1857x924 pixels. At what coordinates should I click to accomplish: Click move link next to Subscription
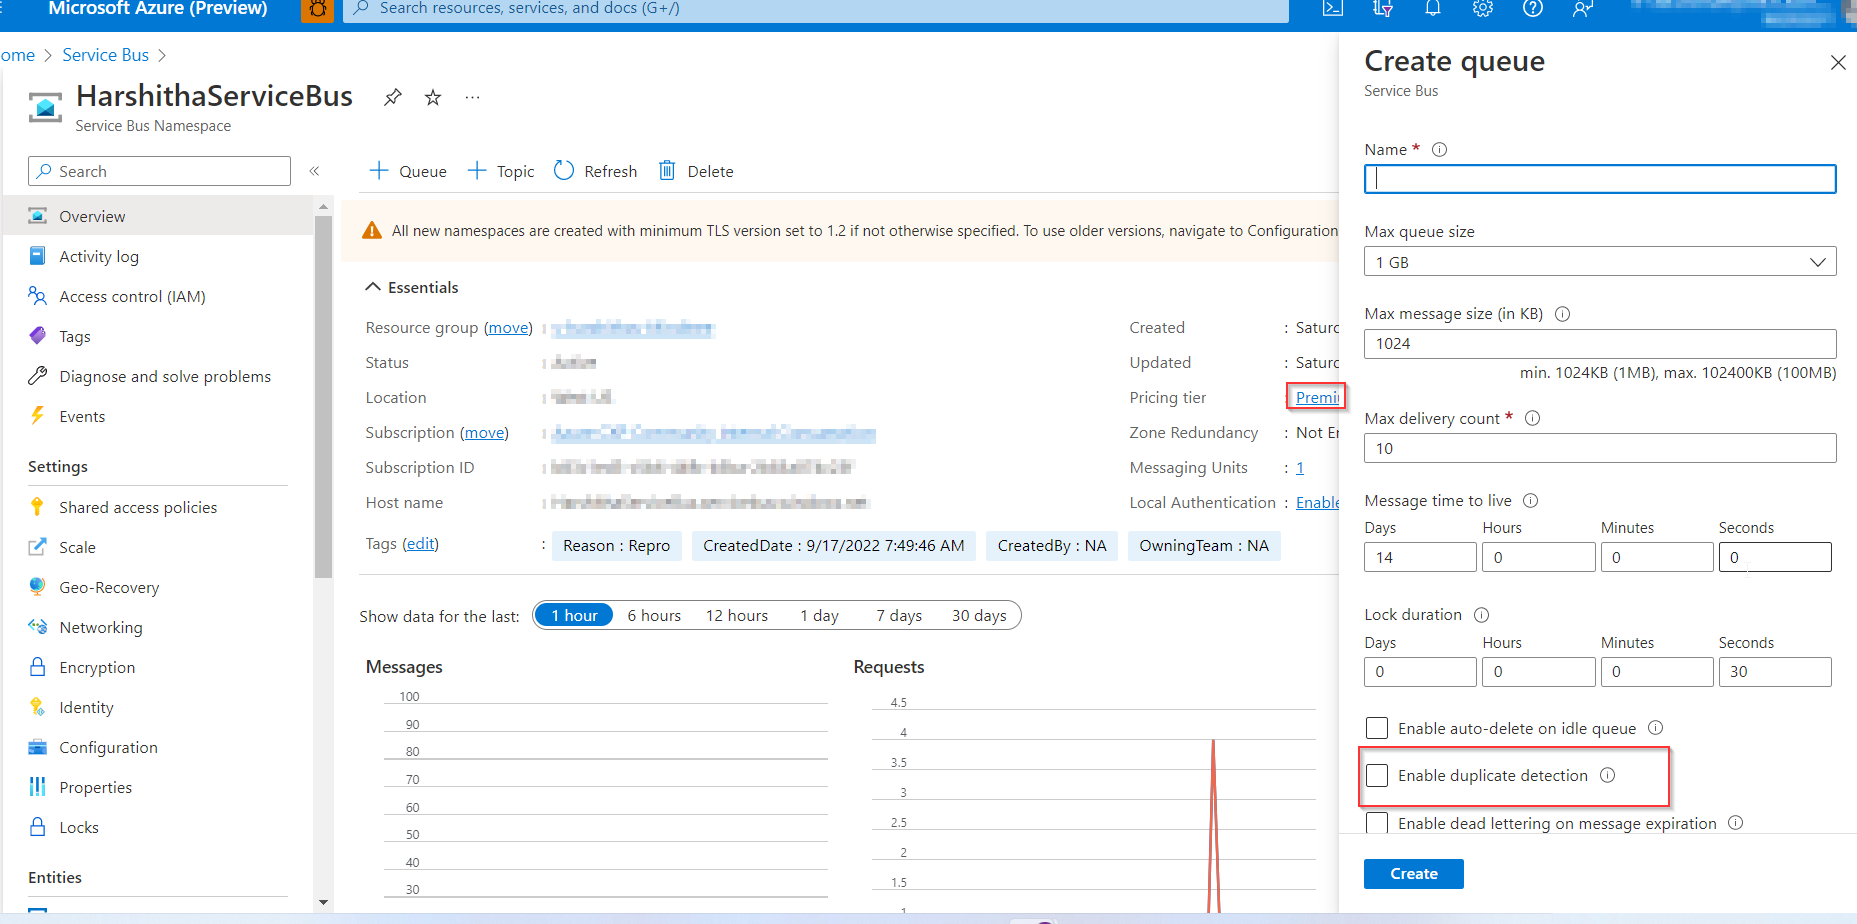[x=484, y=433]
